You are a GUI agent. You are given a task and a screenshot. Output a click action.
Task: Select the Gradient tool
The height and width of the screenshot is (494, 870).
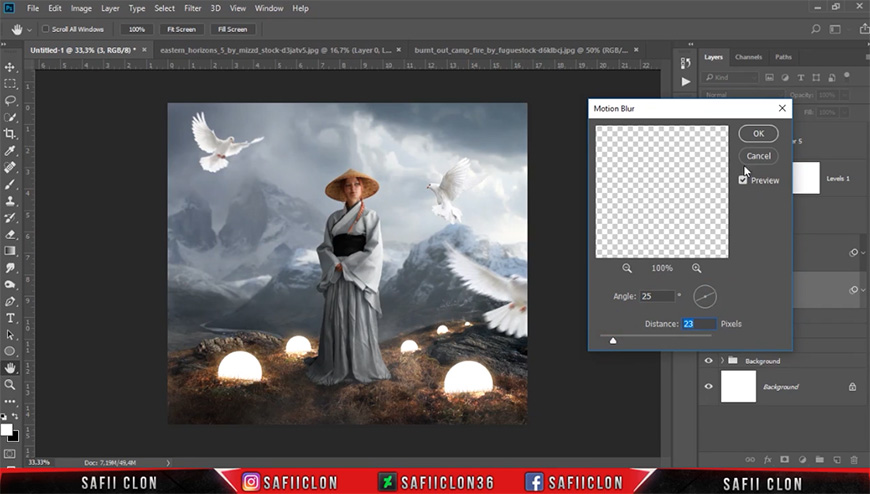(x=10, y=251)
